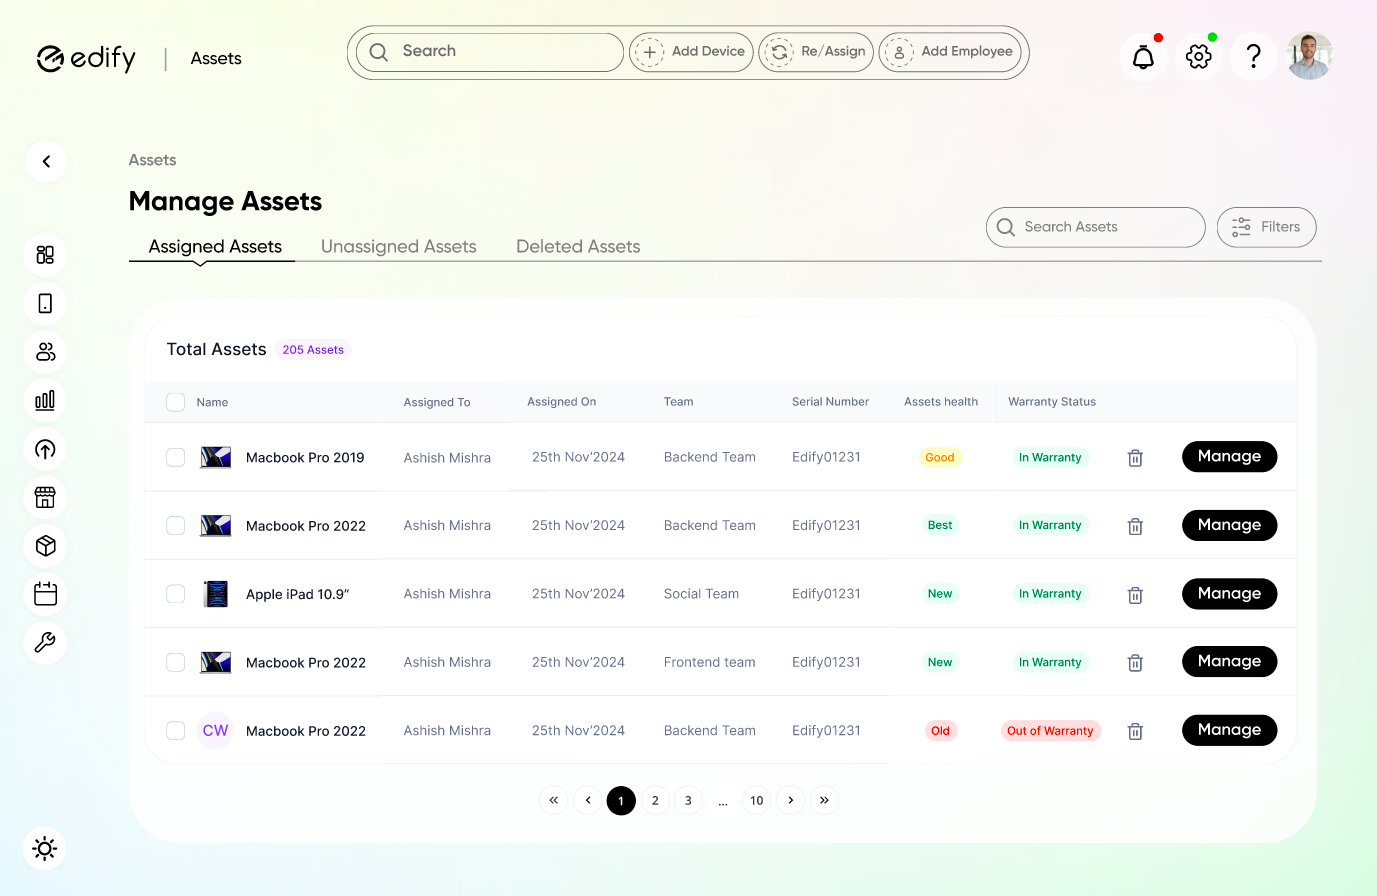Open the Deleted Assets tab

(577, 246)
